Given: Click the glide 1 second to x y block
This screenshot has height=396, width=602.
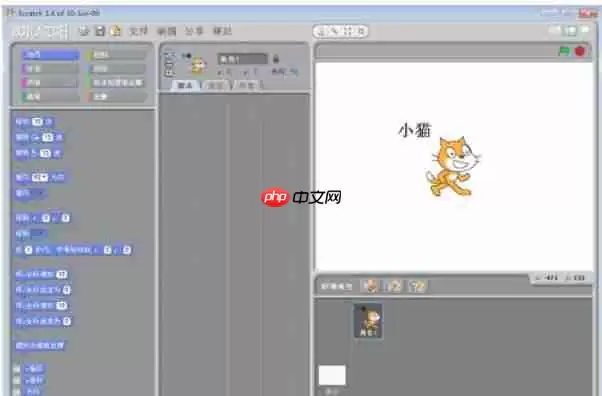Looking at the screenshot, I should 74,250.
